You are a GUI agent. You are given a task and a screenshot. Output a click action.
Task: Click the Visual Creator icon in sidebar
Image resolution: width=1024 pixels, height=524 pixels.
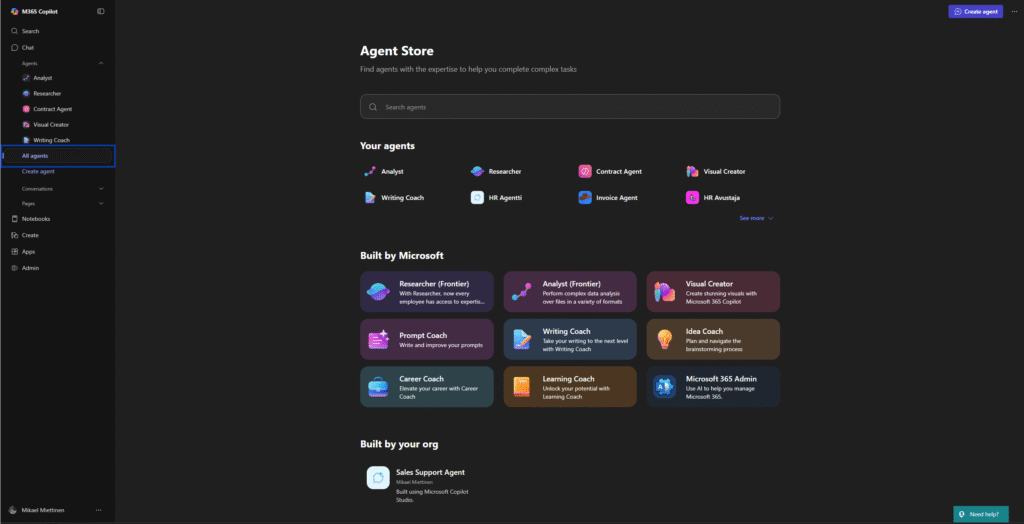(26, 125)
